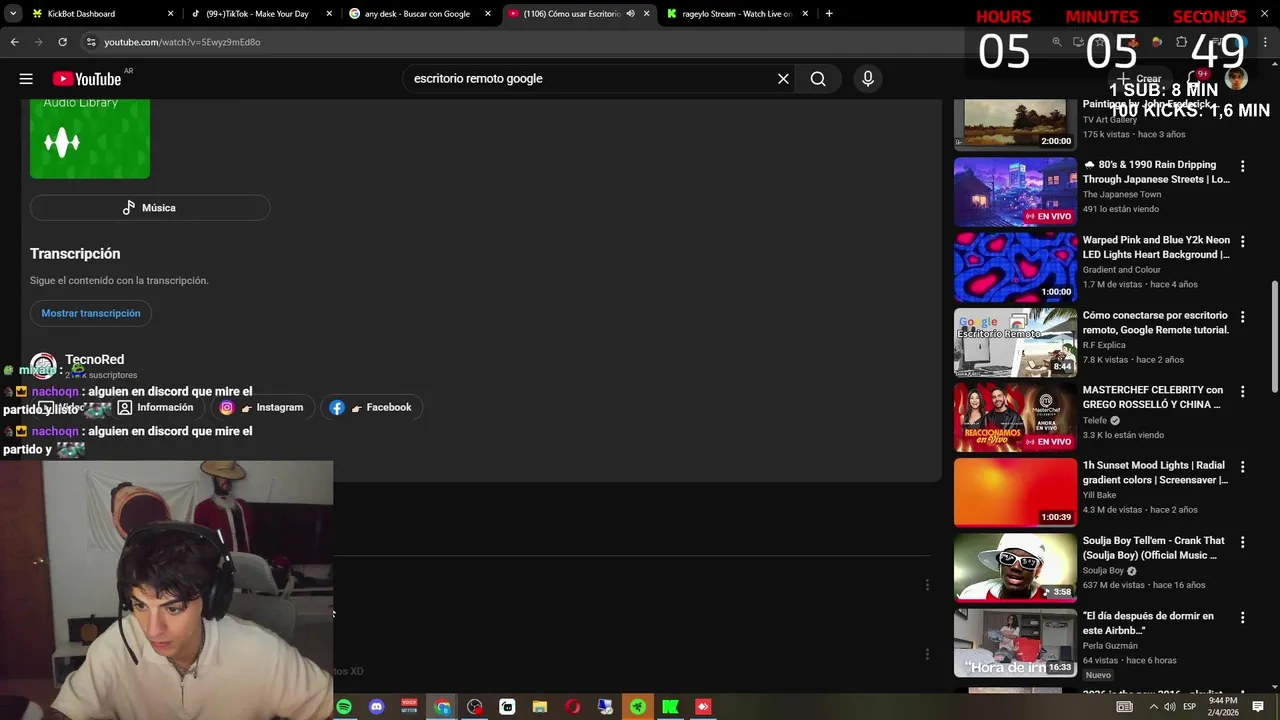Viewport: 1280px width, 720px height.
Task: Open TecnoRed's Facebook link
Action: point(373,407)
